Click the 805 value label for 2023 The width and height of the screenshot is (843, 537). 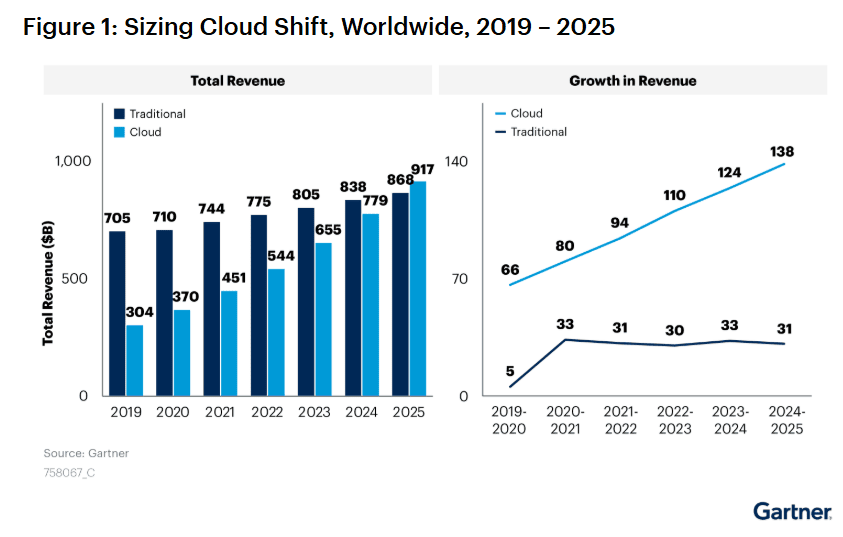point(306,195)
